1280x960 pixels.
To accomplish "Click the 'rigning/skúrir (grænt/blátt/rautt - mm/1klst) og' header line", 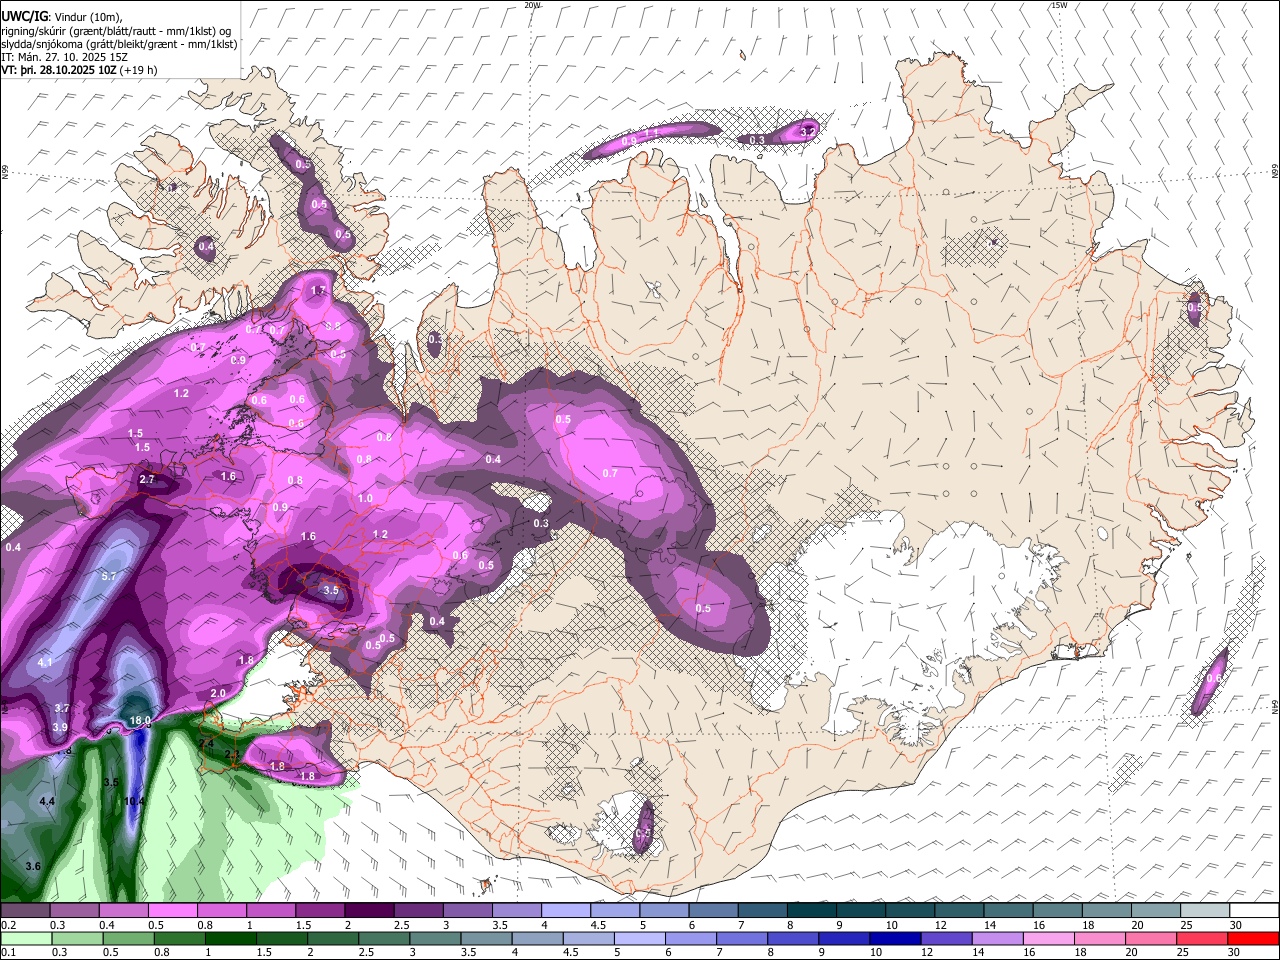I will coord(116,30).
